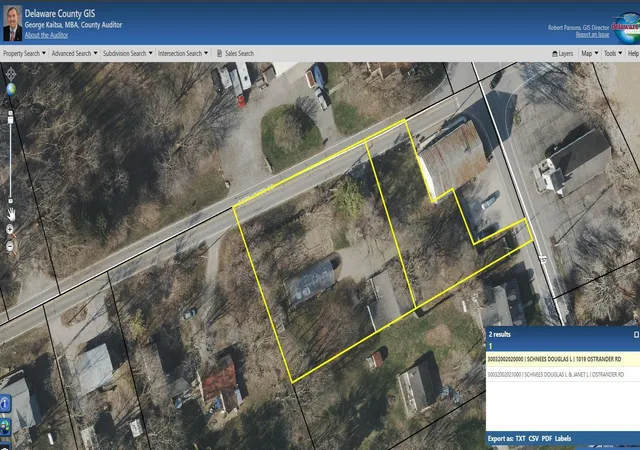This screenshot has width=640, height=450.
Task: Select result SCHNEES DOUGLAS L & JANET L
Action: [x=563, y=374]
